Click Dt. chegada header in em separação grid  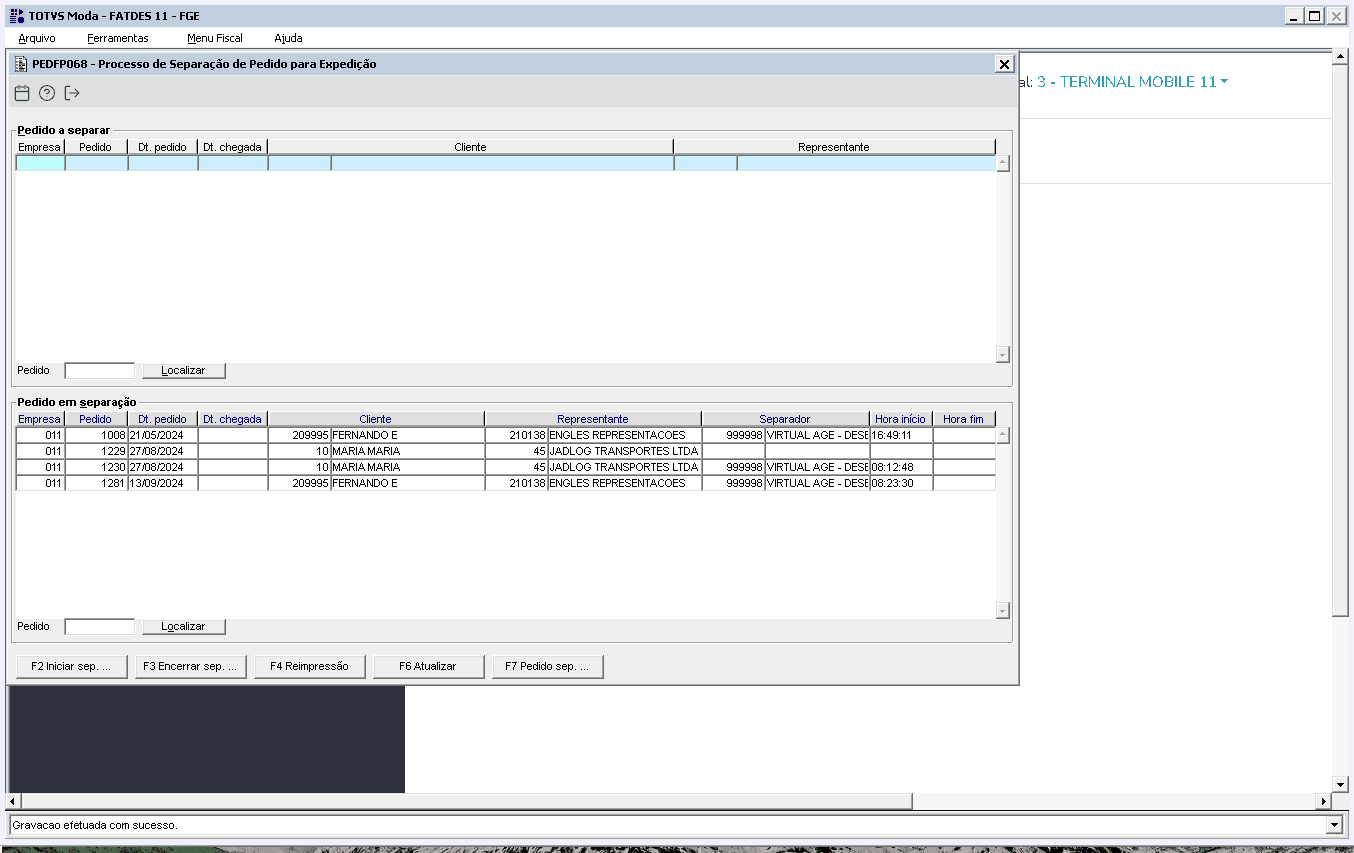(x=232, y=419)
